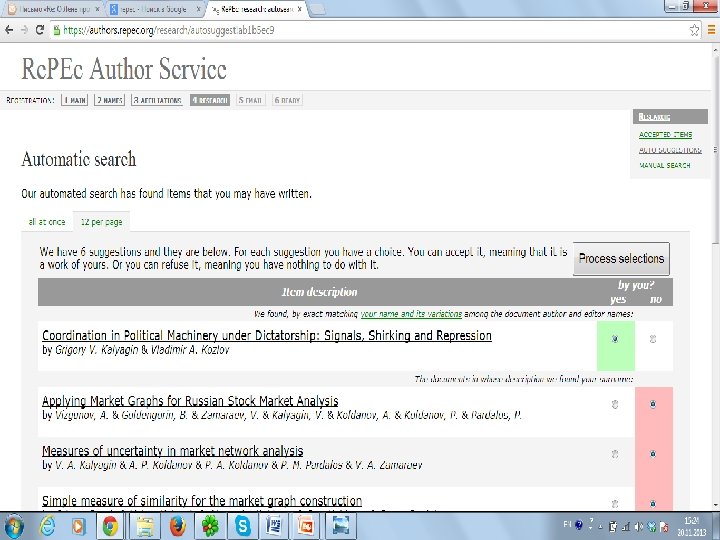Go to registration step 1 Main
This screenshot has width=720, height=540.
click(x=74, y=100)
